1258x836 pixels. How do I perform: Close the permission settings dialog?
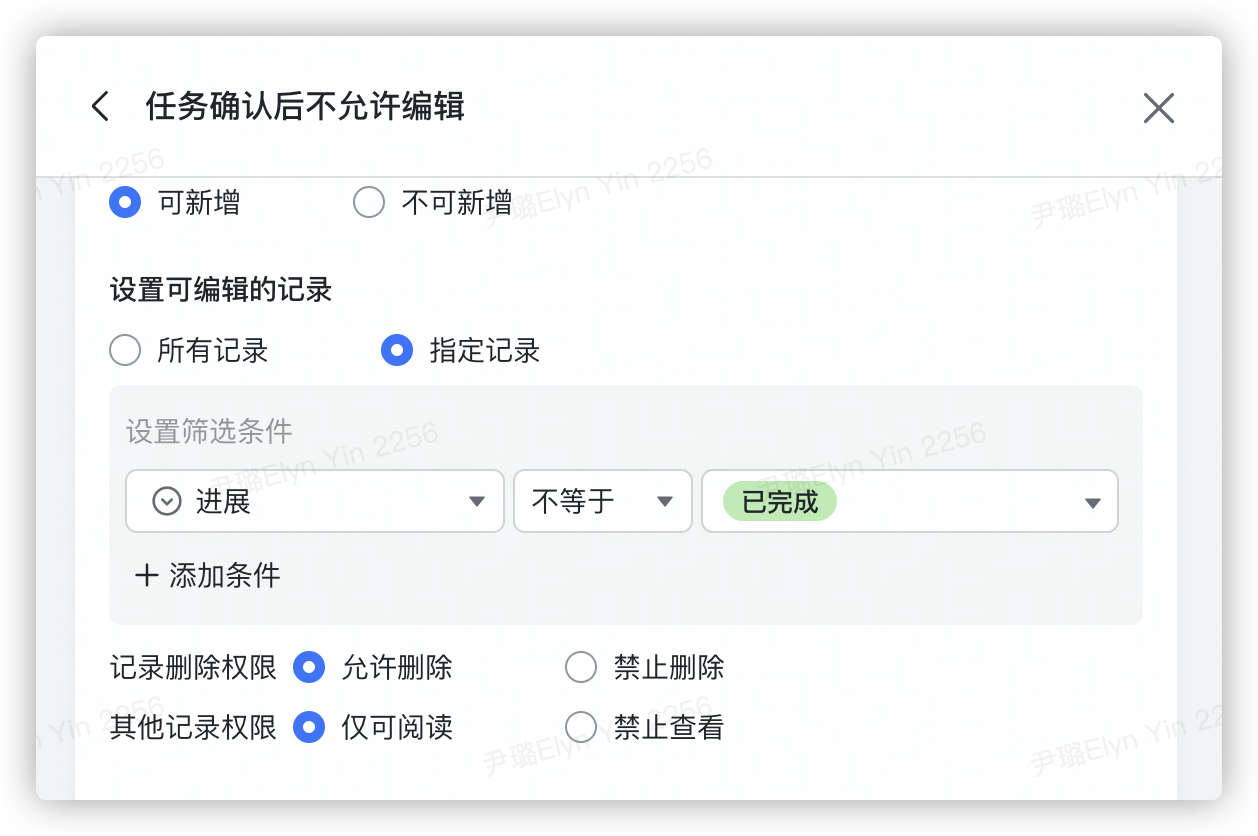tap(1158, 108)
